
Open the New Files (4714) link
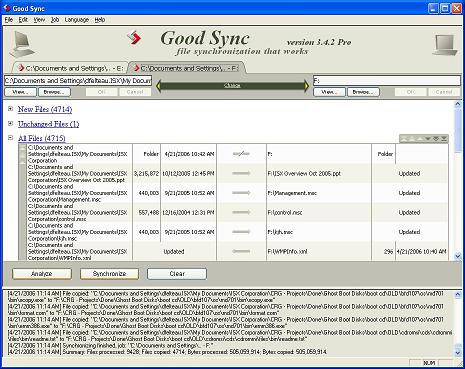click(x=45, y=109)
